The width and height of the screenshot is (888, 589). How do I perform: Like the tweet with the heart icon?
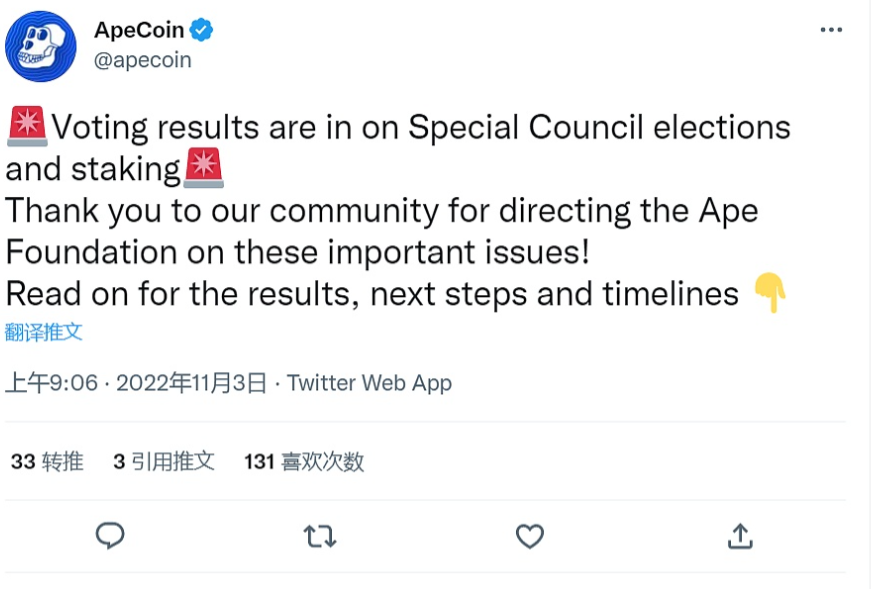(529, 537)
